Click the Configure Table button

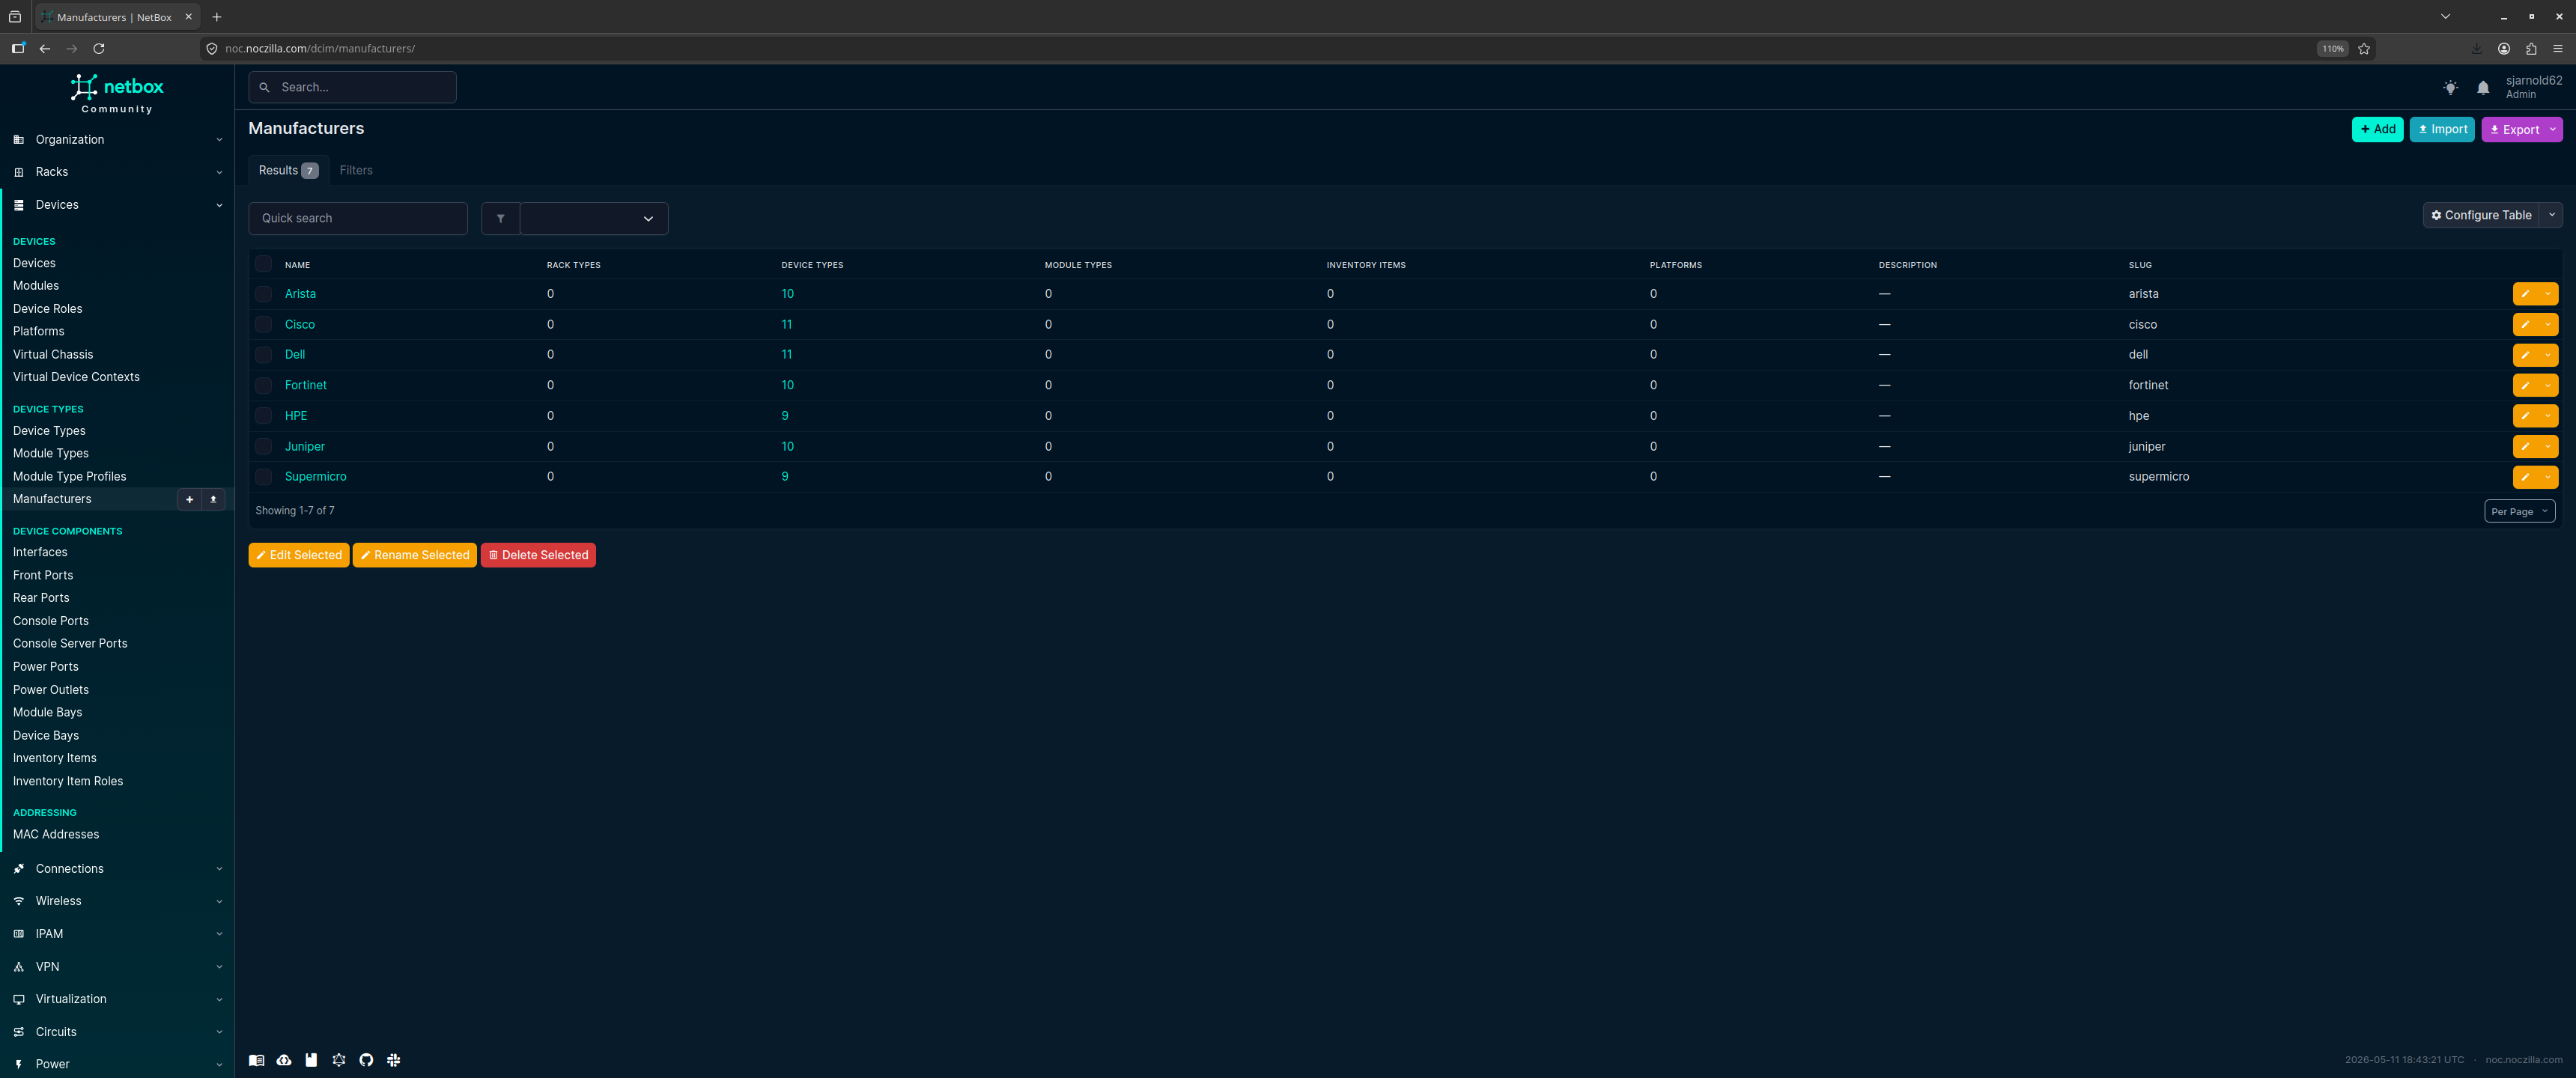[2481, 215]
